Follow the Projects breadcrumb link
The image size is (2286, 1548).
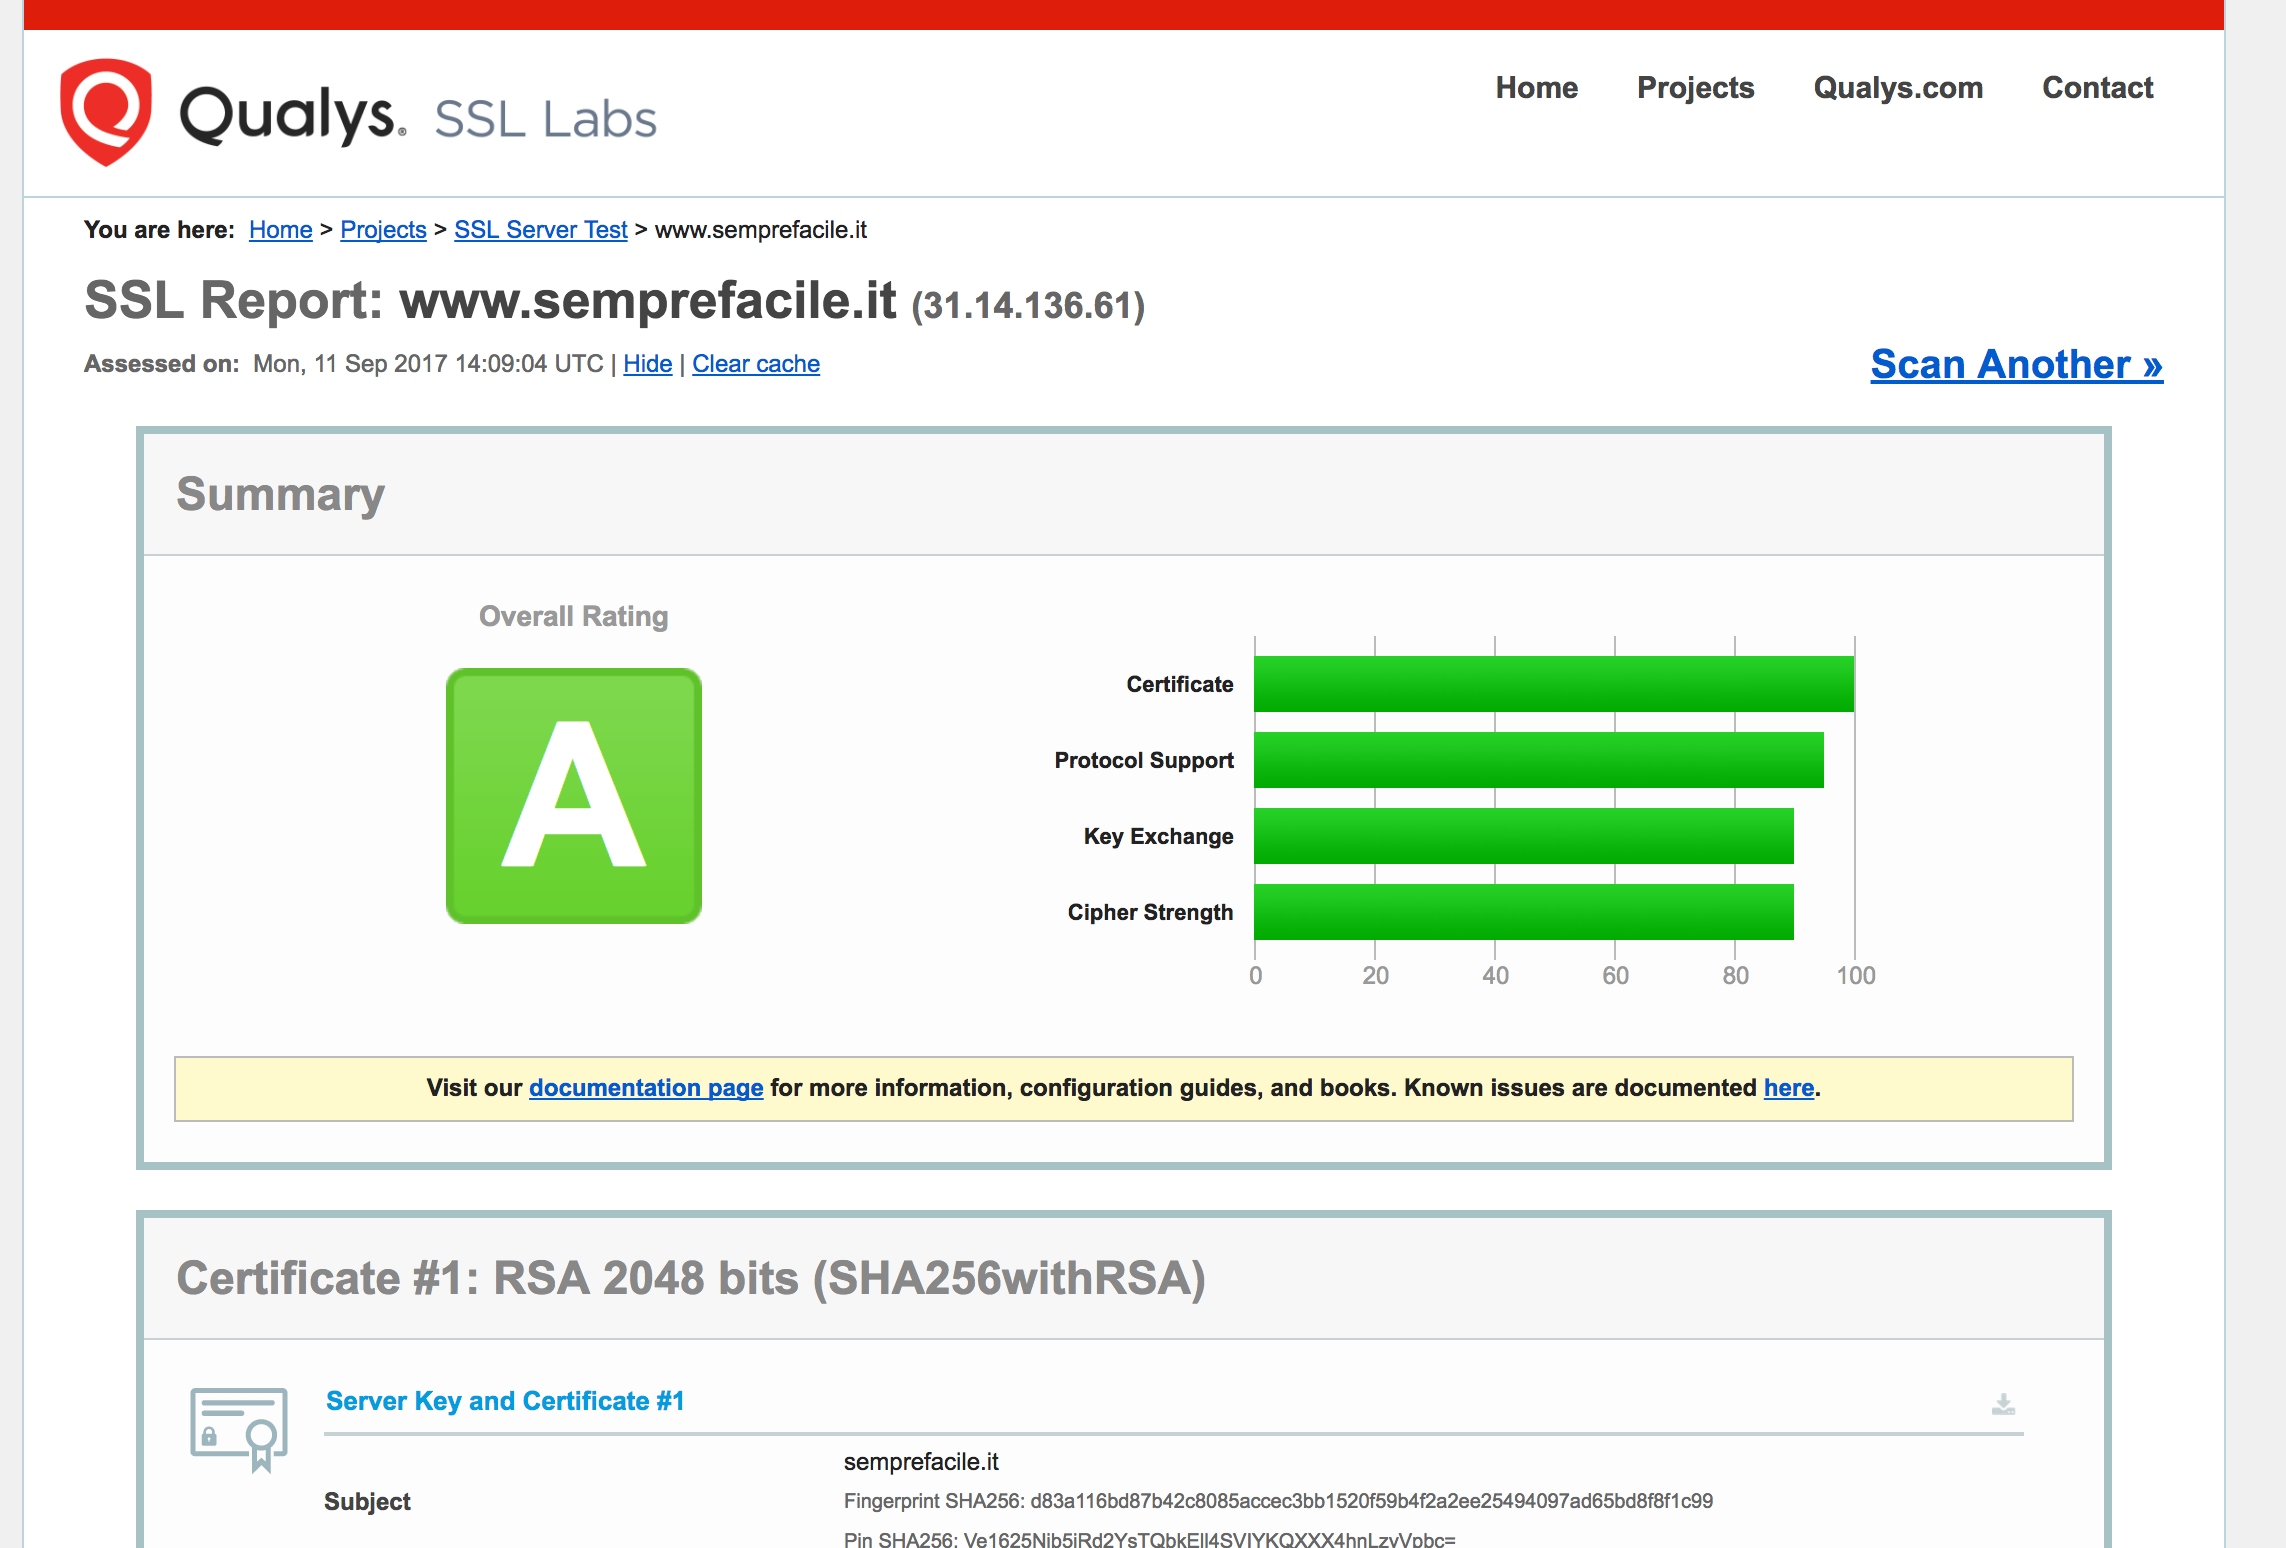click(x=383, y=230)
